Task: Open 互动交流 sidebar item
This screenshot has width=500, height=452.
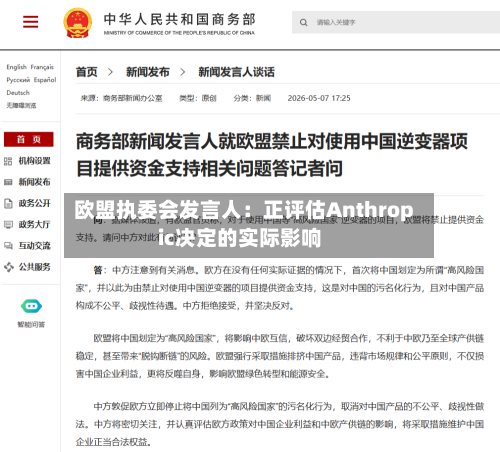Action: click(34, 246)
